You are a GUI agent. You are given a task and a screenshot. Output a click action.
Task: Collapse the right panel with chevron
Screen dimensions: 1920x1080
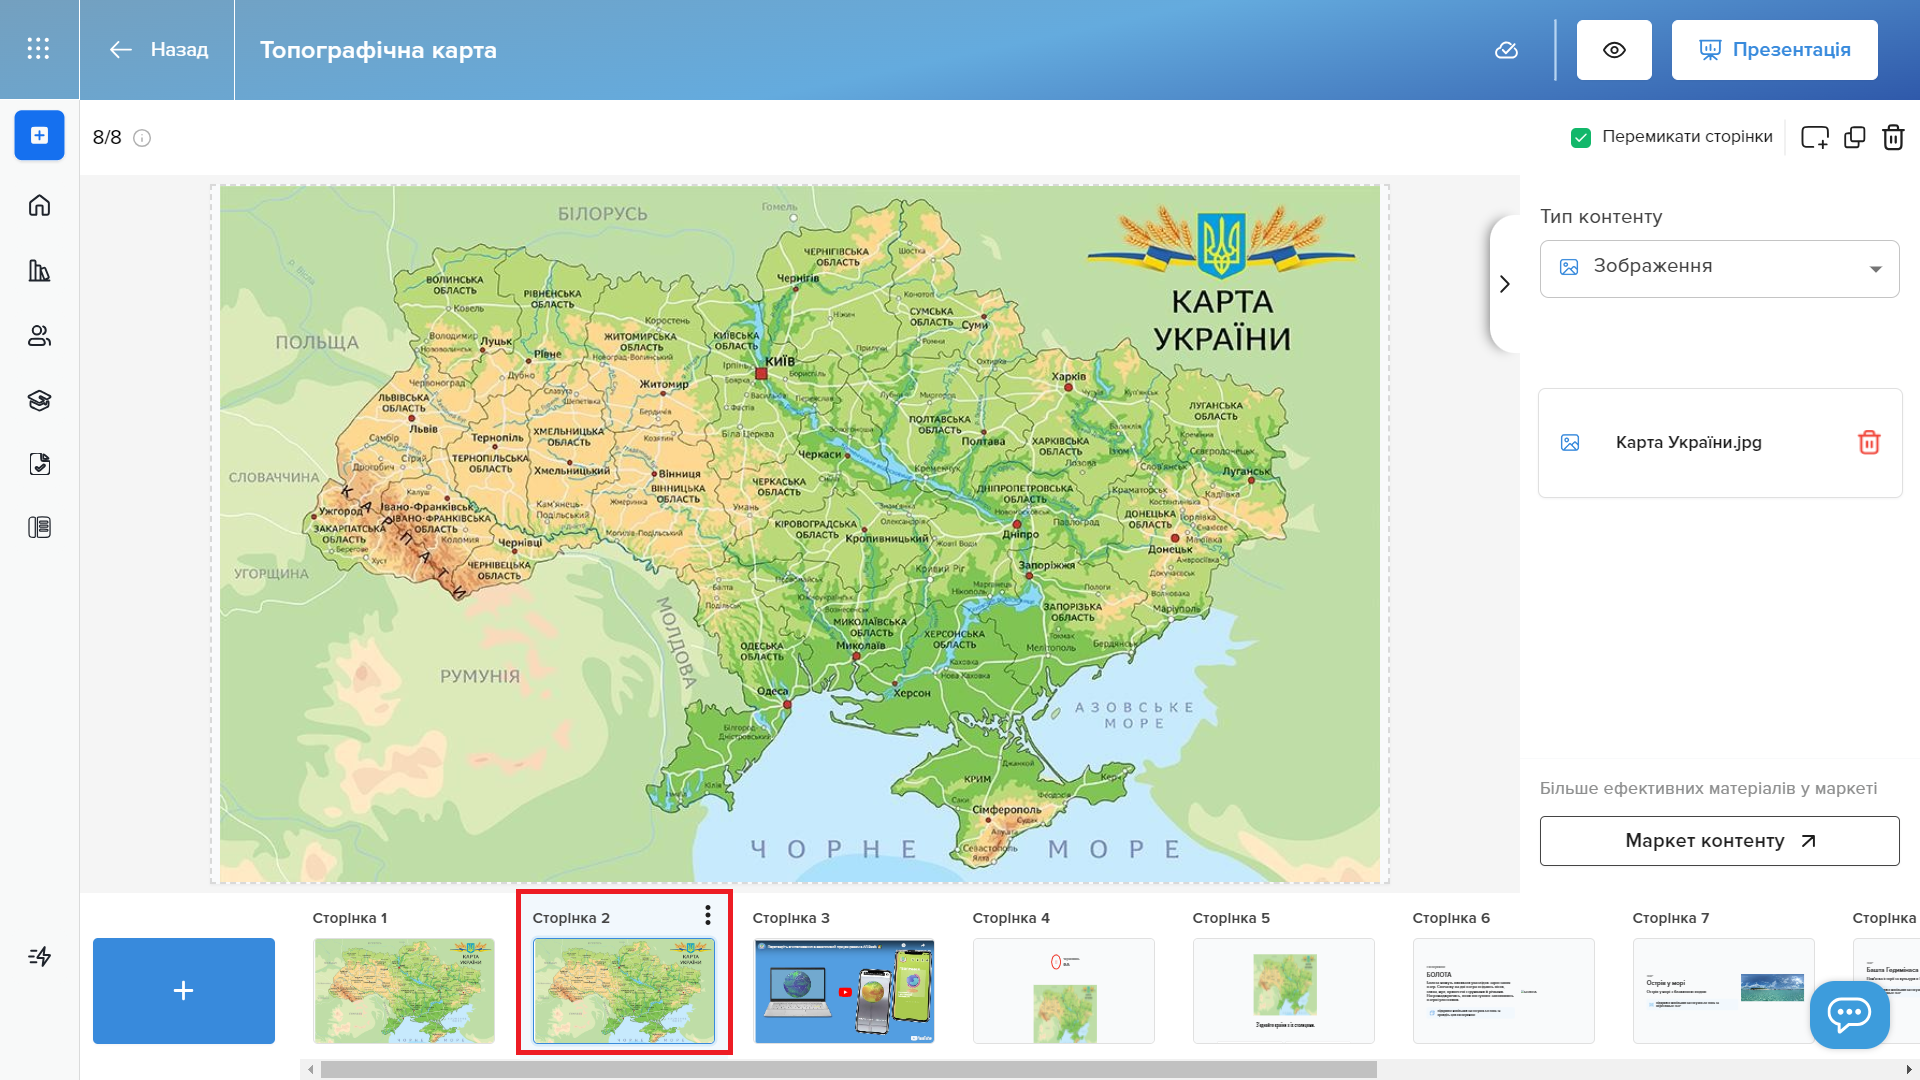[1504, 284]
